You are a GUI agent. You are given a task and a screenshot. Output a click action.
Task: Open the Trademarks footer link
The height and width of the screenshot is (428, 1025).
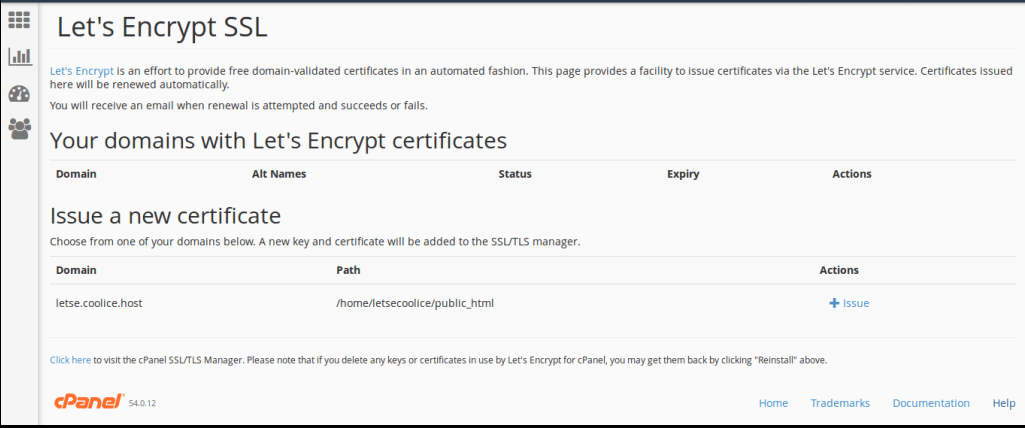[x=840, y=403]
